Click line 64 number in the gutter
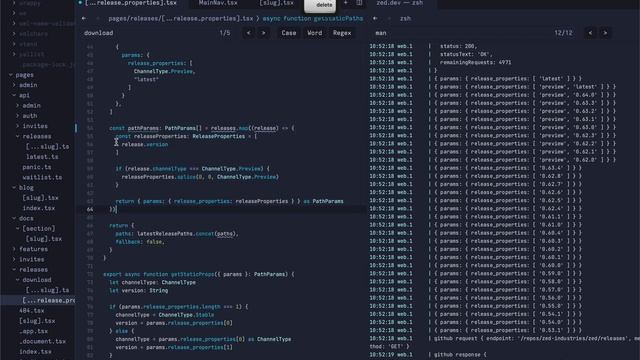Viewport: 640px width, 360px height. pyautogui.click(x=90, y=209)
